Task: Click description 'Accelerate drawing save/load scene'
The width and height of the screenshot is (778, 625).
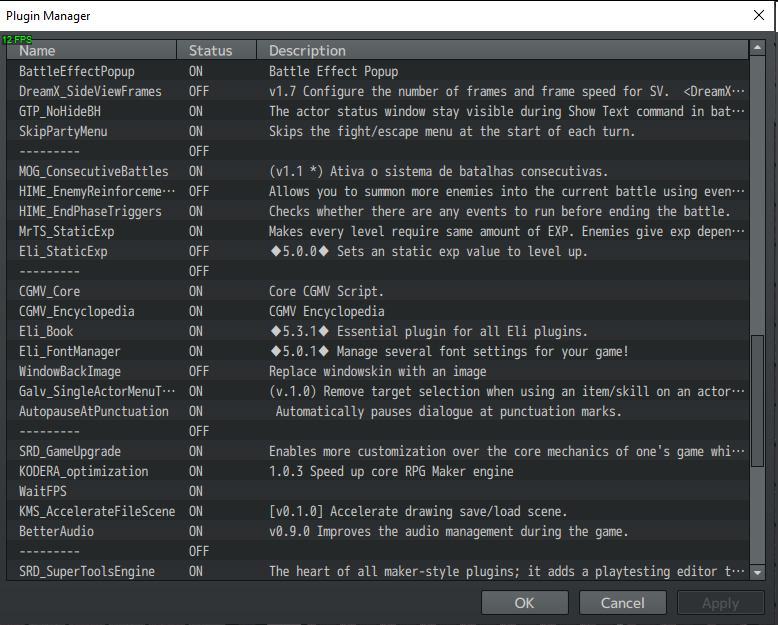Action: 449,511
